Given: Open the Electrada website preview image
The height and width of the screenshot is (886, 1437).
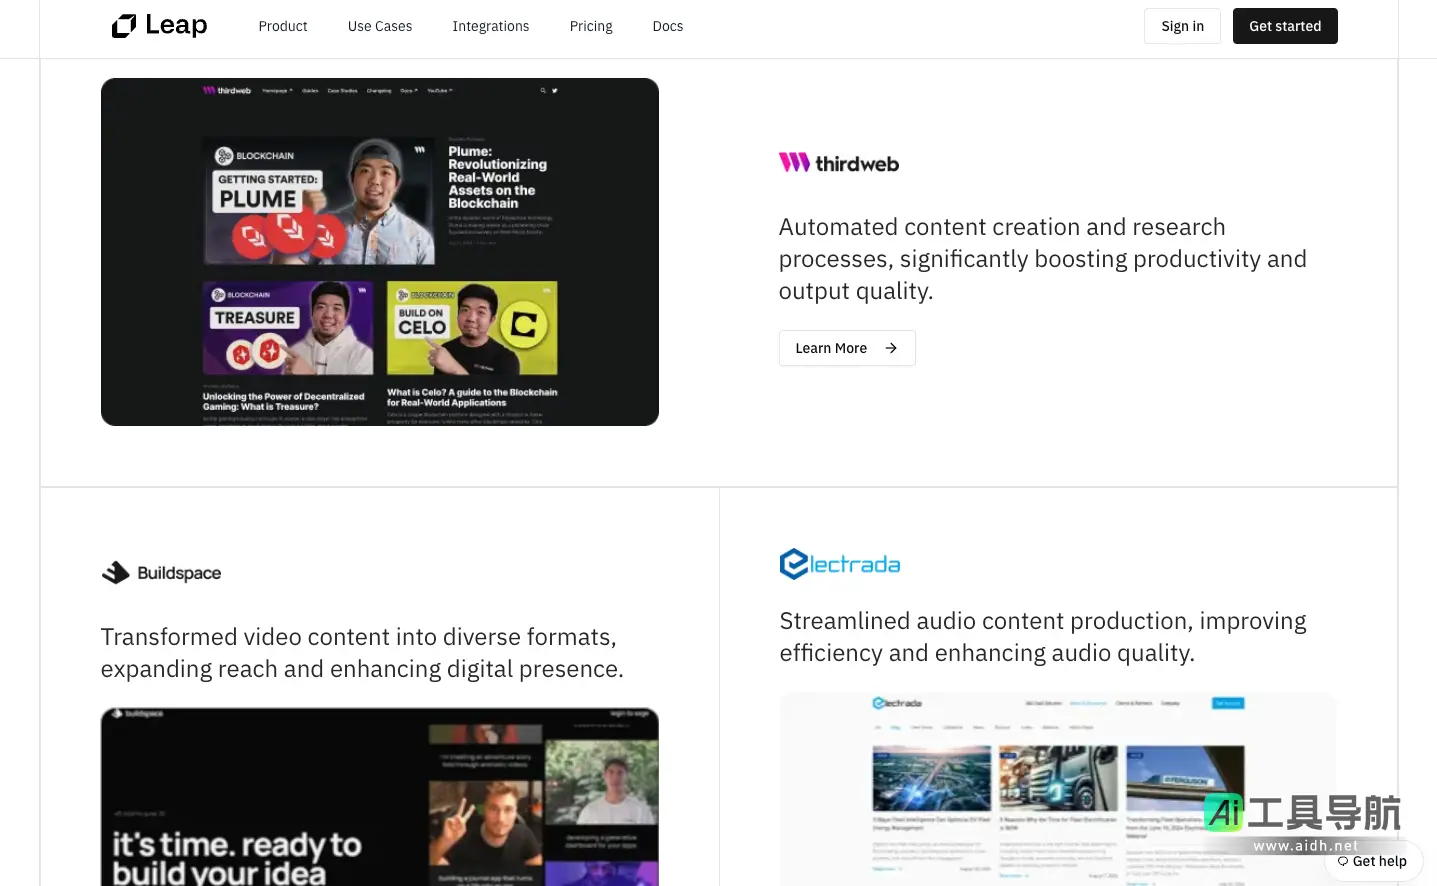Looking at the screenshot, I should click(1057, 788).
